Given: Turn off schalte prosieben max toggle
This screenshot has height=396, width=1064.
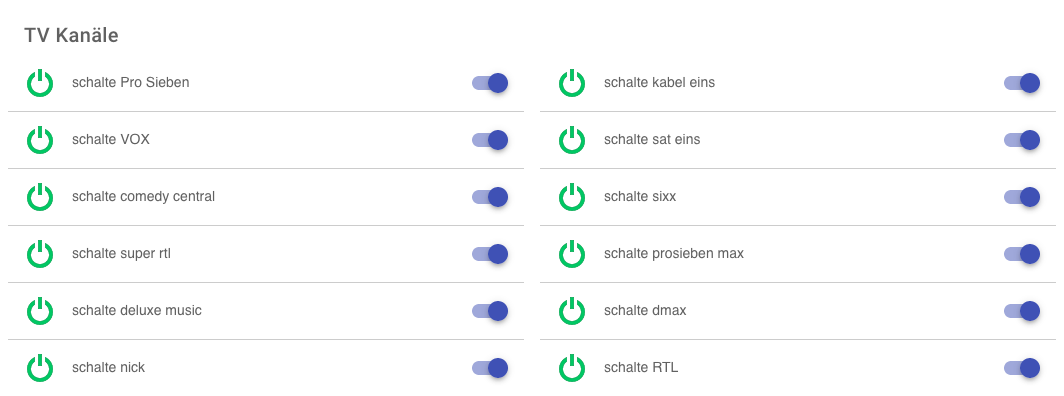Looking at the screenshot, I should click(x=1022, y=254).
